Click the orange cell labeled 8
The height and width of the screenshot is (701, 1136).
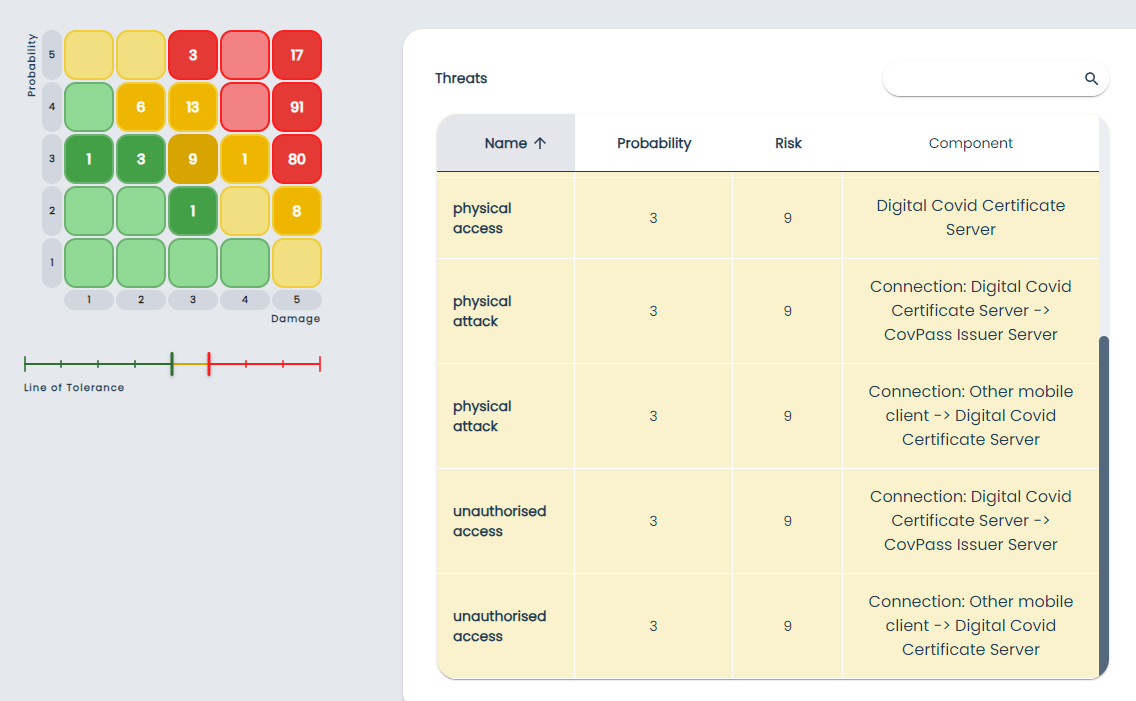(297, 211)
